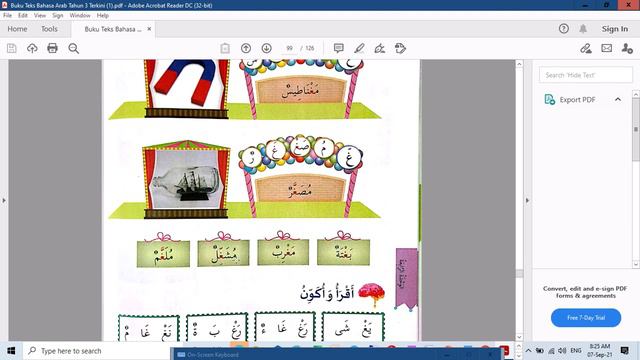Open the Sign menu
The height and width of the screenshot is (360, 640).
tap(58, 15)
